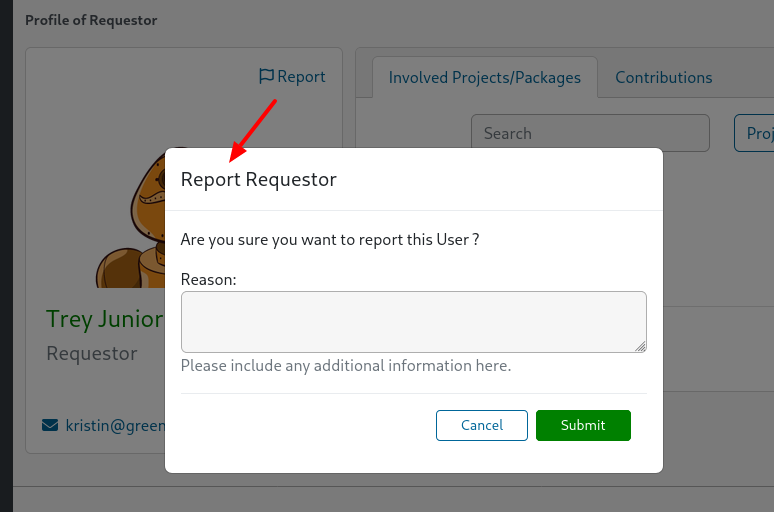Click the Reason: field label

(x=208, y=279)
